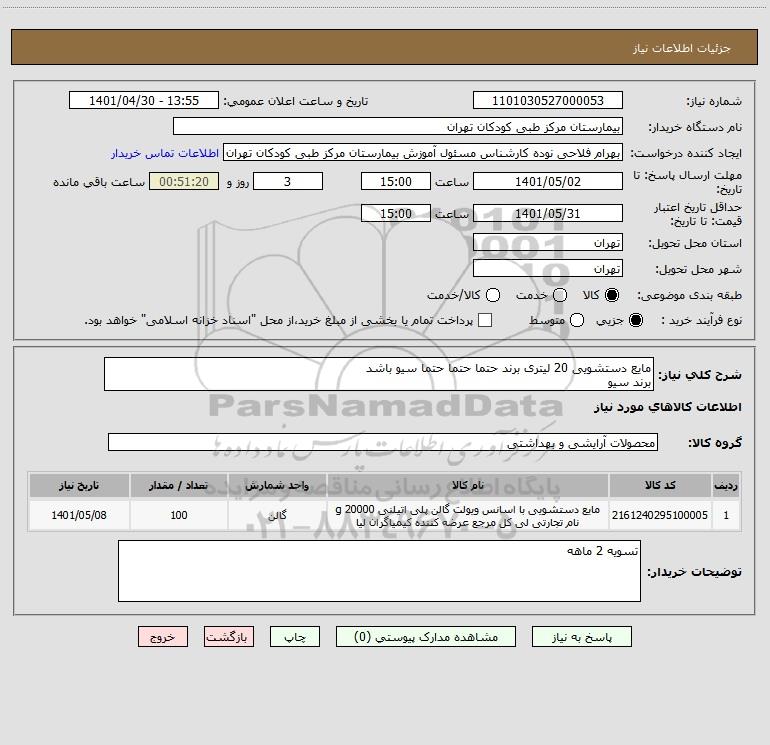Image resolution: width=770 pixels, height=745 pixels.
Task: Click the اطلاعات کالاهای مورد نیاز heading
Action: (x=668, y=407)
